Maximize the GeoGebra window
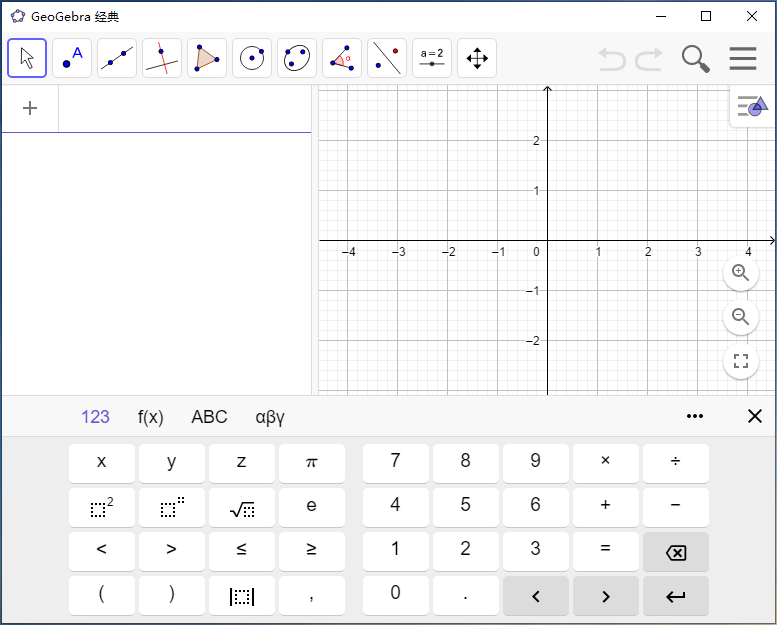Viewport: 777px width, 625px height. [x=706, y=16]
